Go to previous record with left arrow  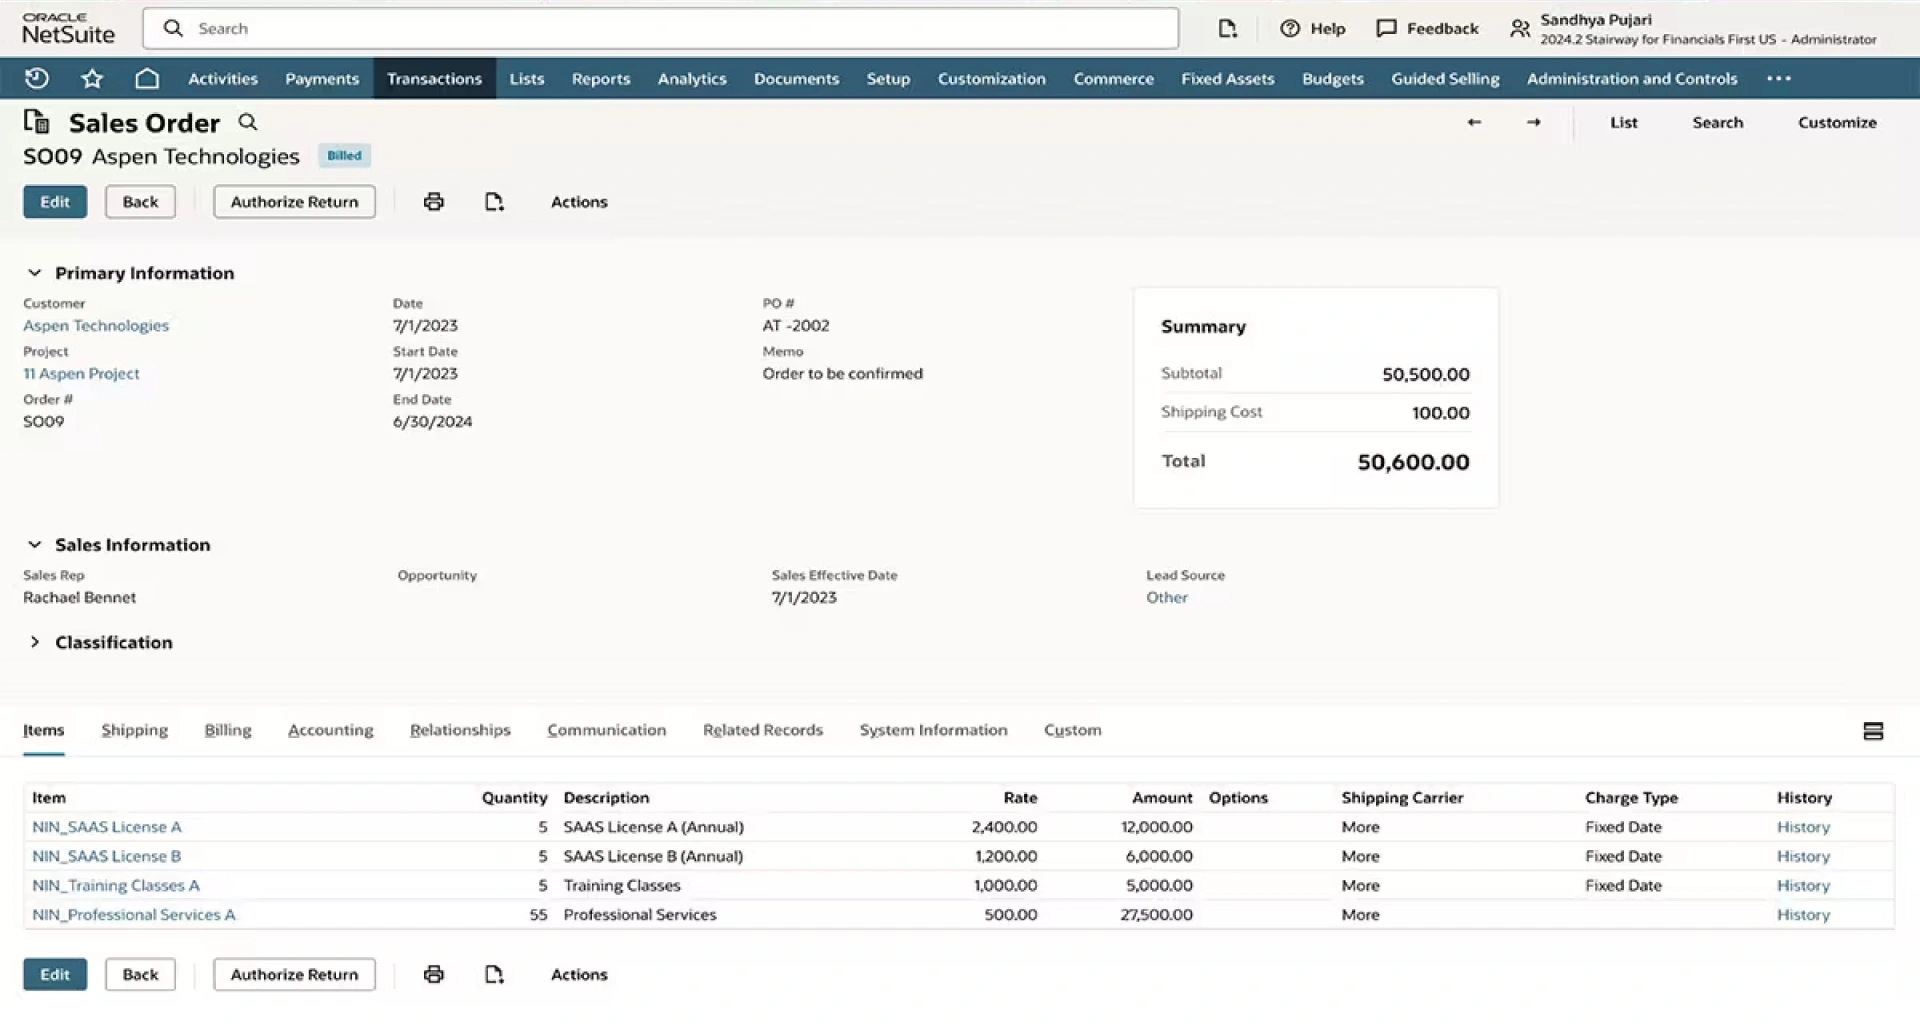1474,122
